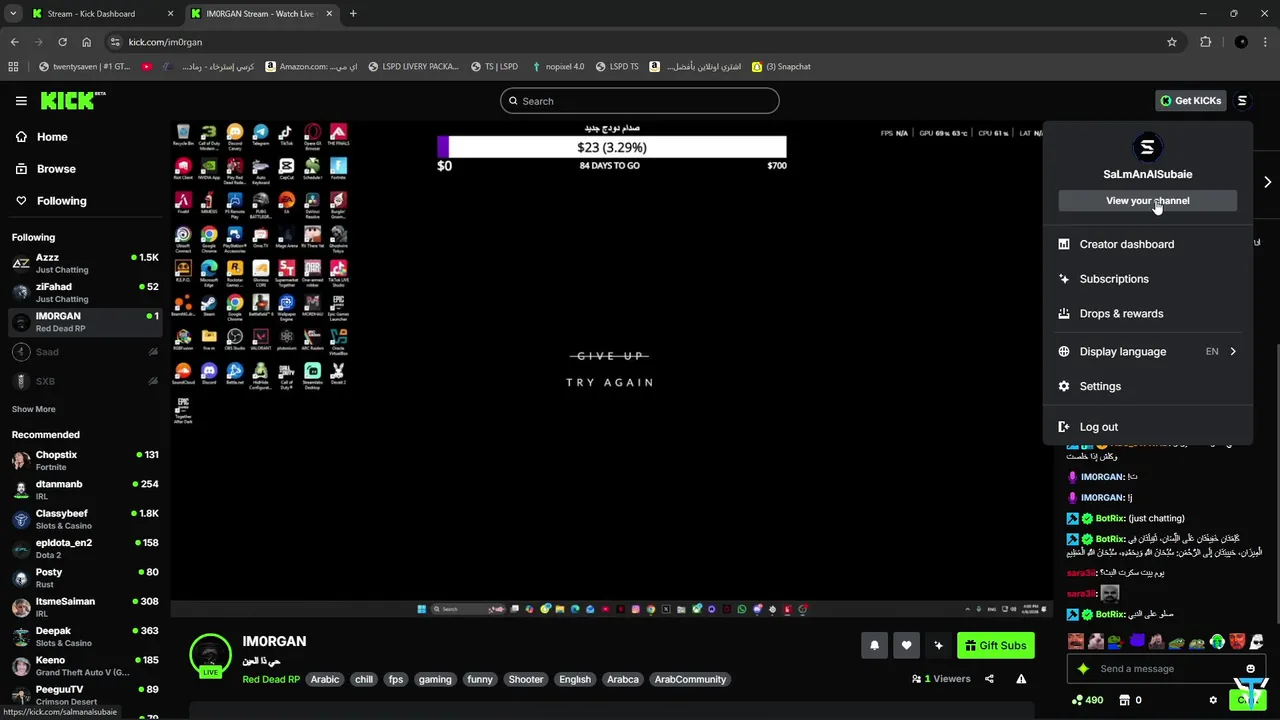Image resolution: width=1280 pixels, height=720 pixels.
Task: Click the Kick search field
Action: [640, 101]
